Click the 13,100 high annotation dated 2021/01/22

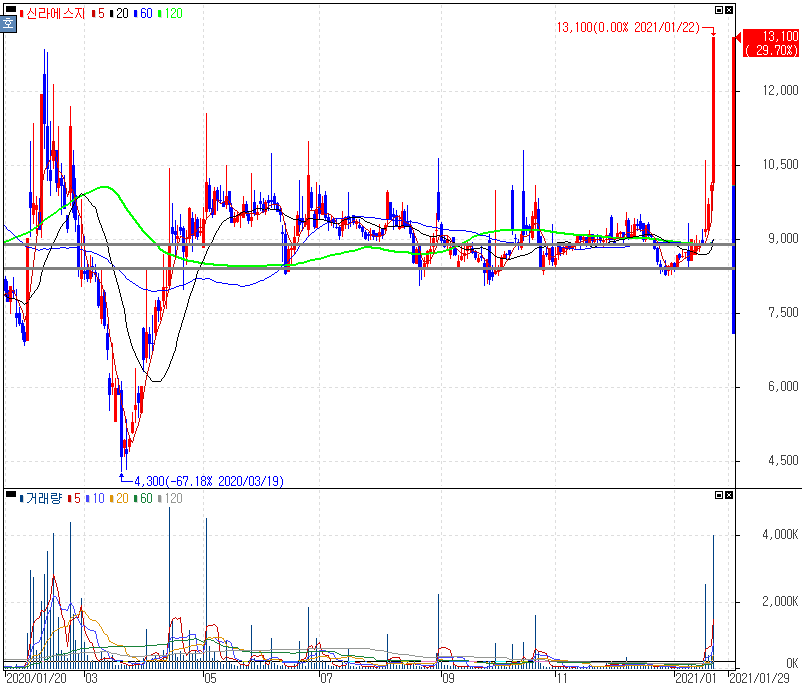coord(628,28)
